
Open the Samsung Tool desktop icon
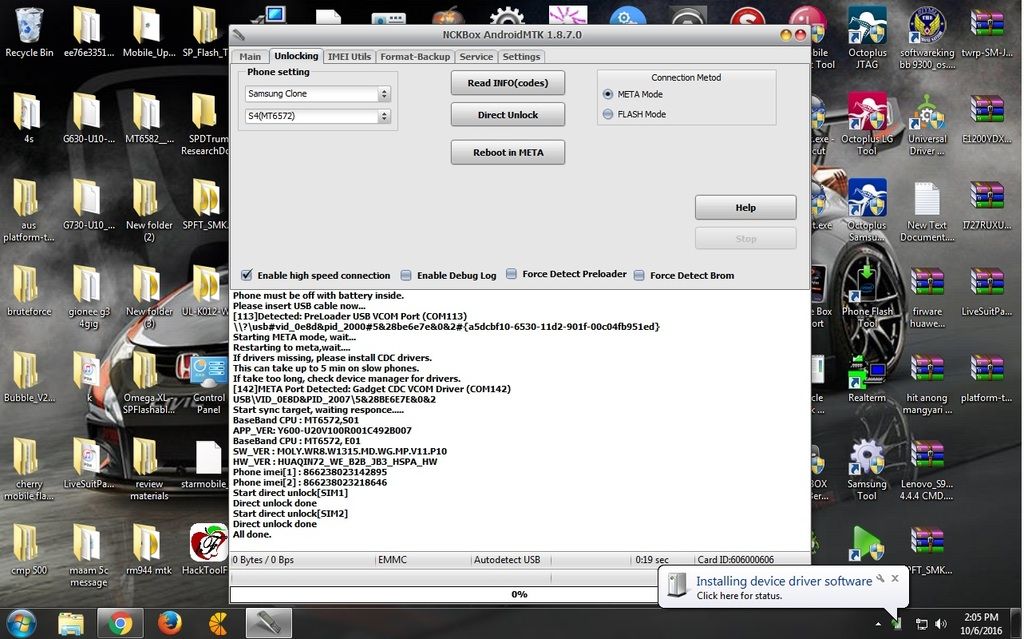[x=866, y=464]
